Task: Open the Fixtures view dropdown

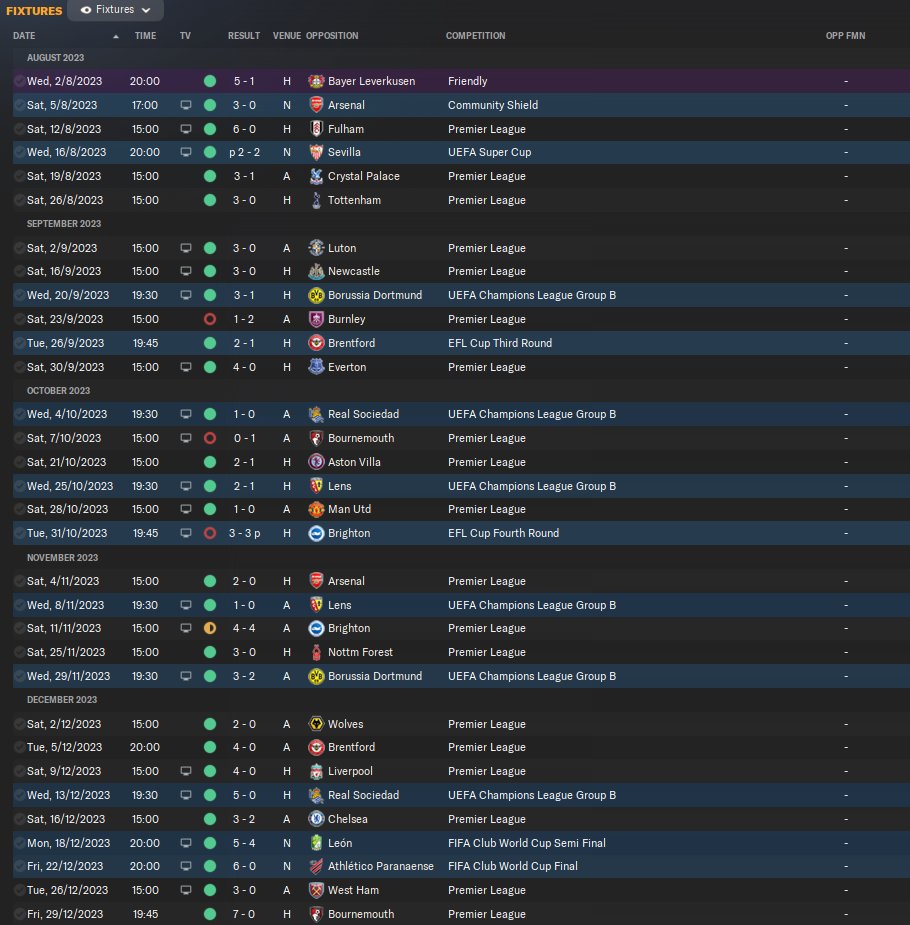Action: tap(115, 10)
